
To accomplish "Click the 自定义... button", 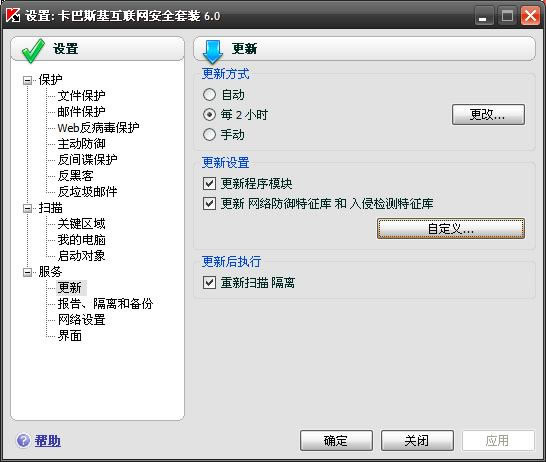I will click(451, 228).
